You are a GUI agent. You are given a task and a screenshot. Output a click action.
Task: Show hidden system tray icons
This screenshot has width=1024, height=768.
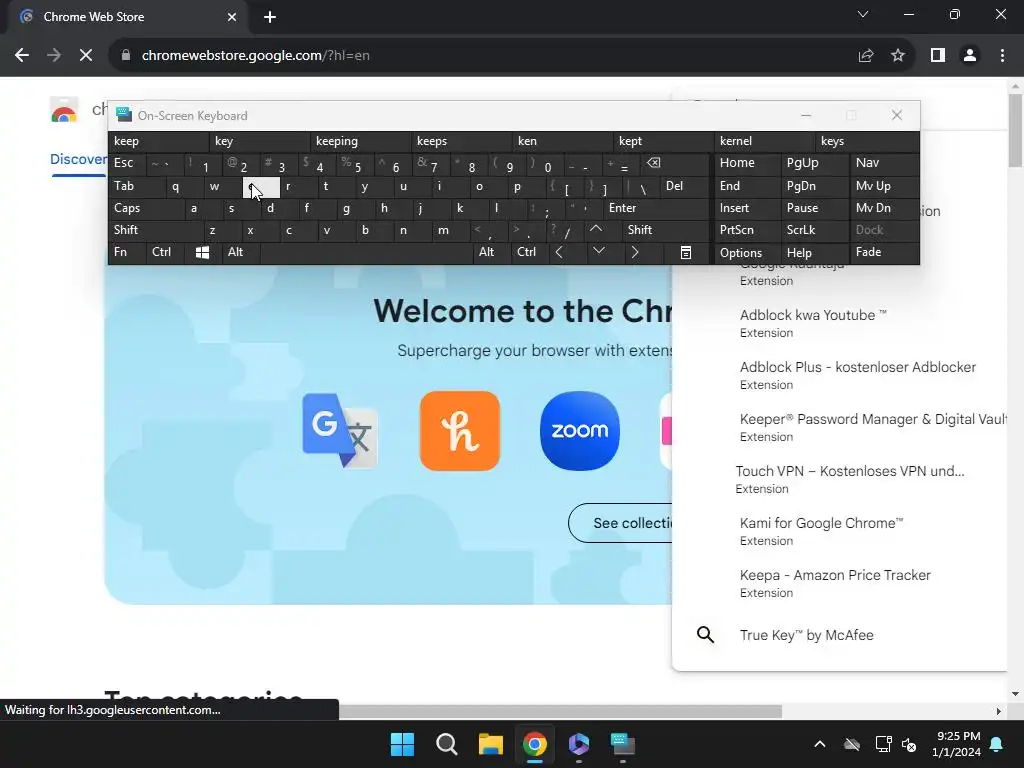(x=820, y=744)
